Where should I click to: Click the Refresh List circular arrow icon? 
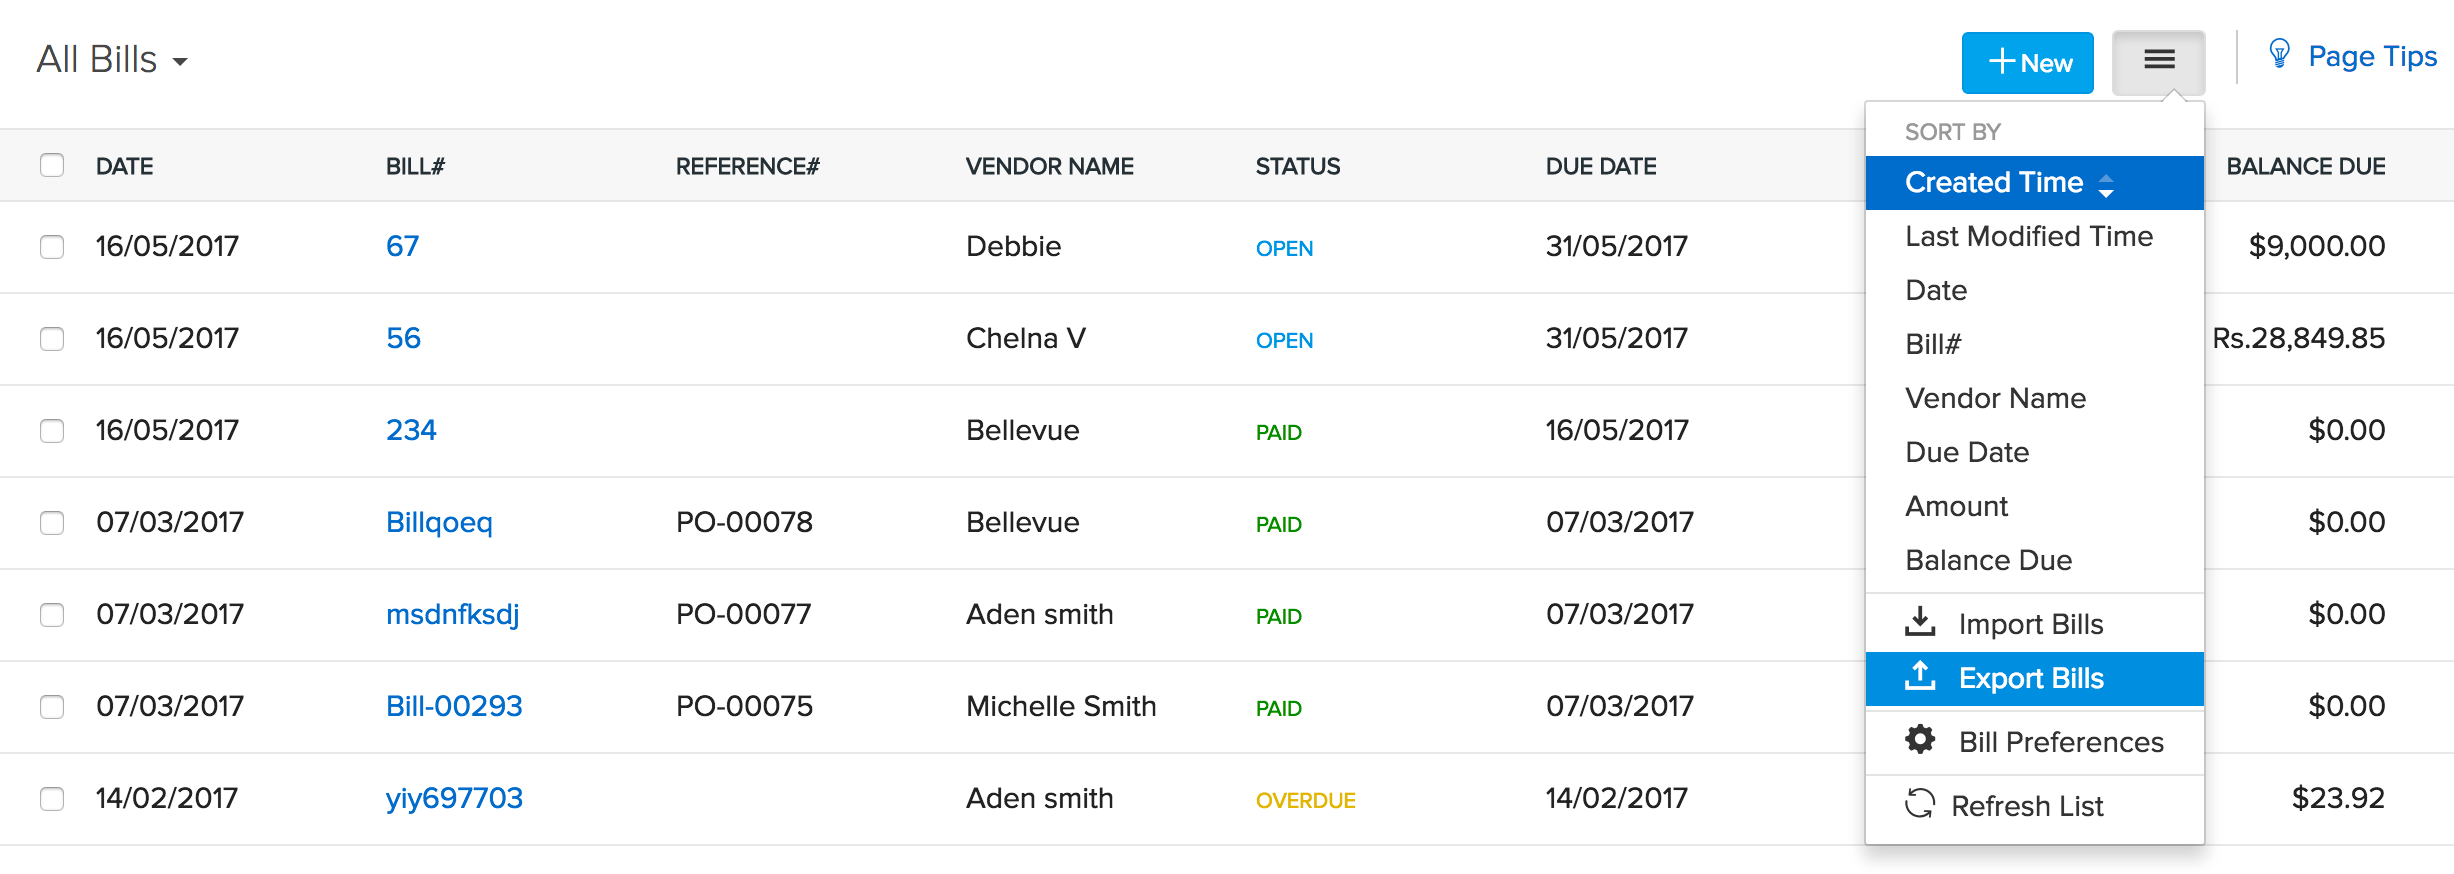click(x=1919, y=804)
